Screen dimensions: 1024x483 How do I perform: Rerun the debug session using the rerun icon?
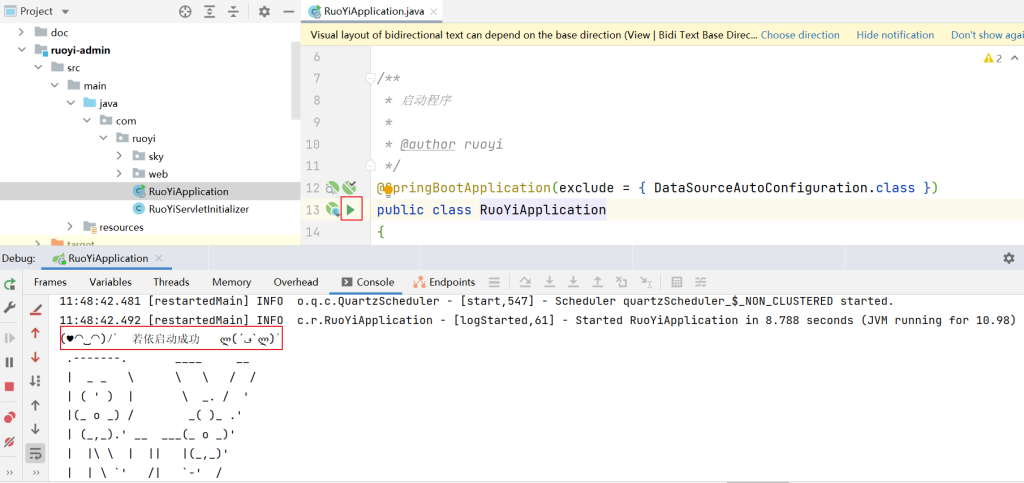point(10,285)
